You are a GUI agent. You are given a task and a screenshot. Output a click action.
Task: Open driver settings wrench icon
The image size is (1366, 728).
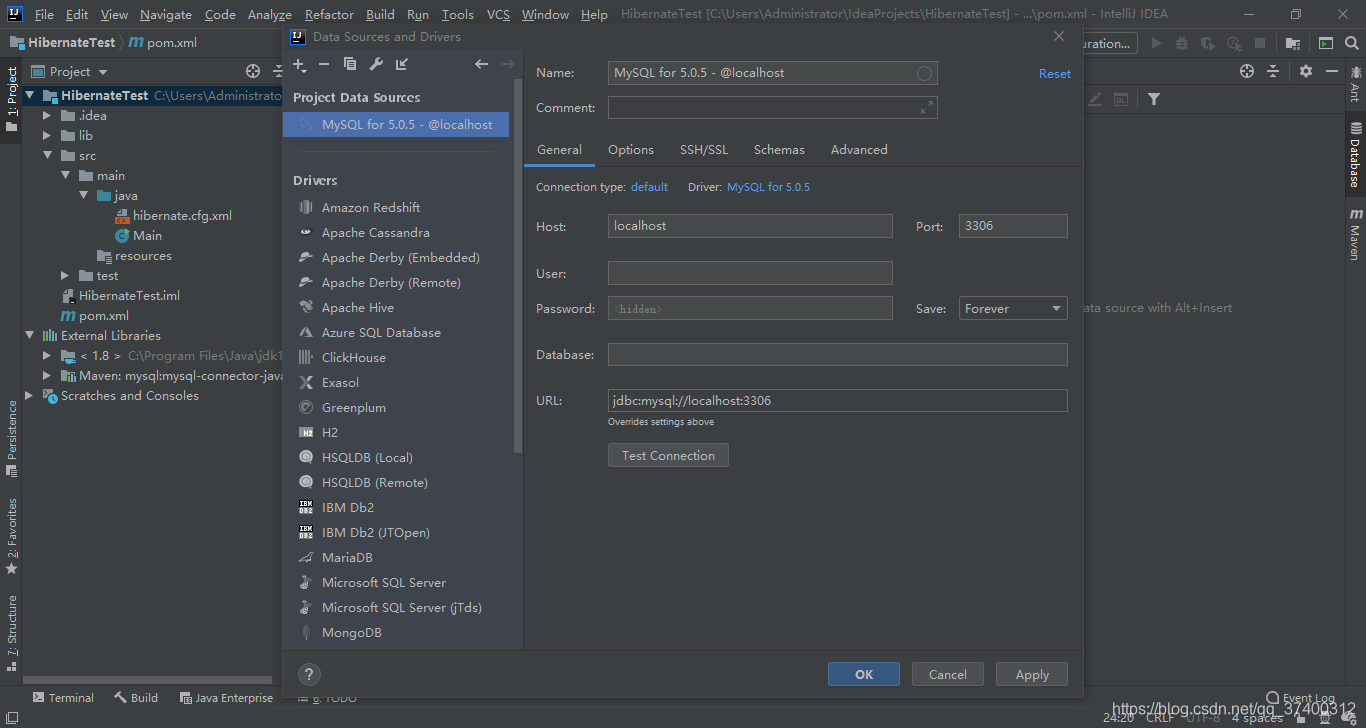tap(376, 64)
